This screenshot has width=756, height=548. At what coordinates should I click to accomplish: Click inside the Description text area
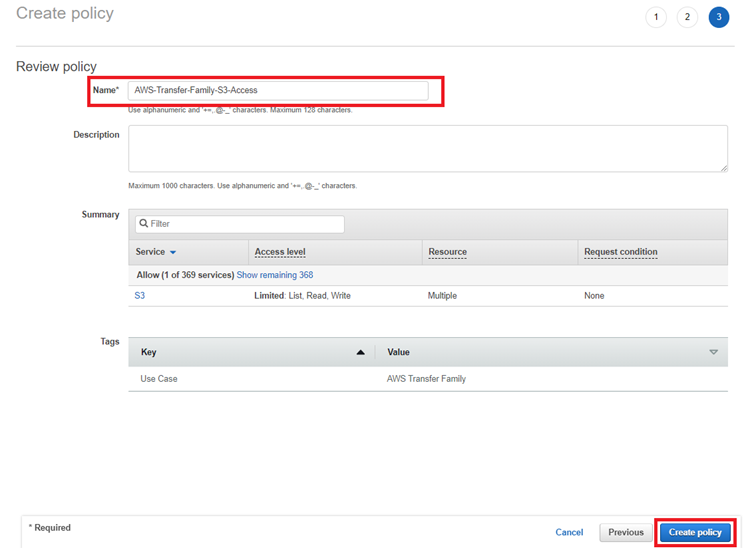pos(427,148)
